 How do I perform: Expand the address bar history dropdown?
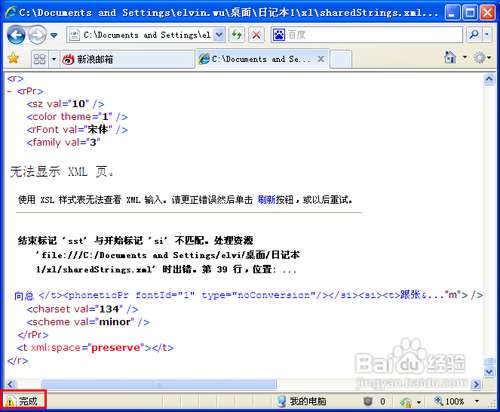click(x=219, y=35)
